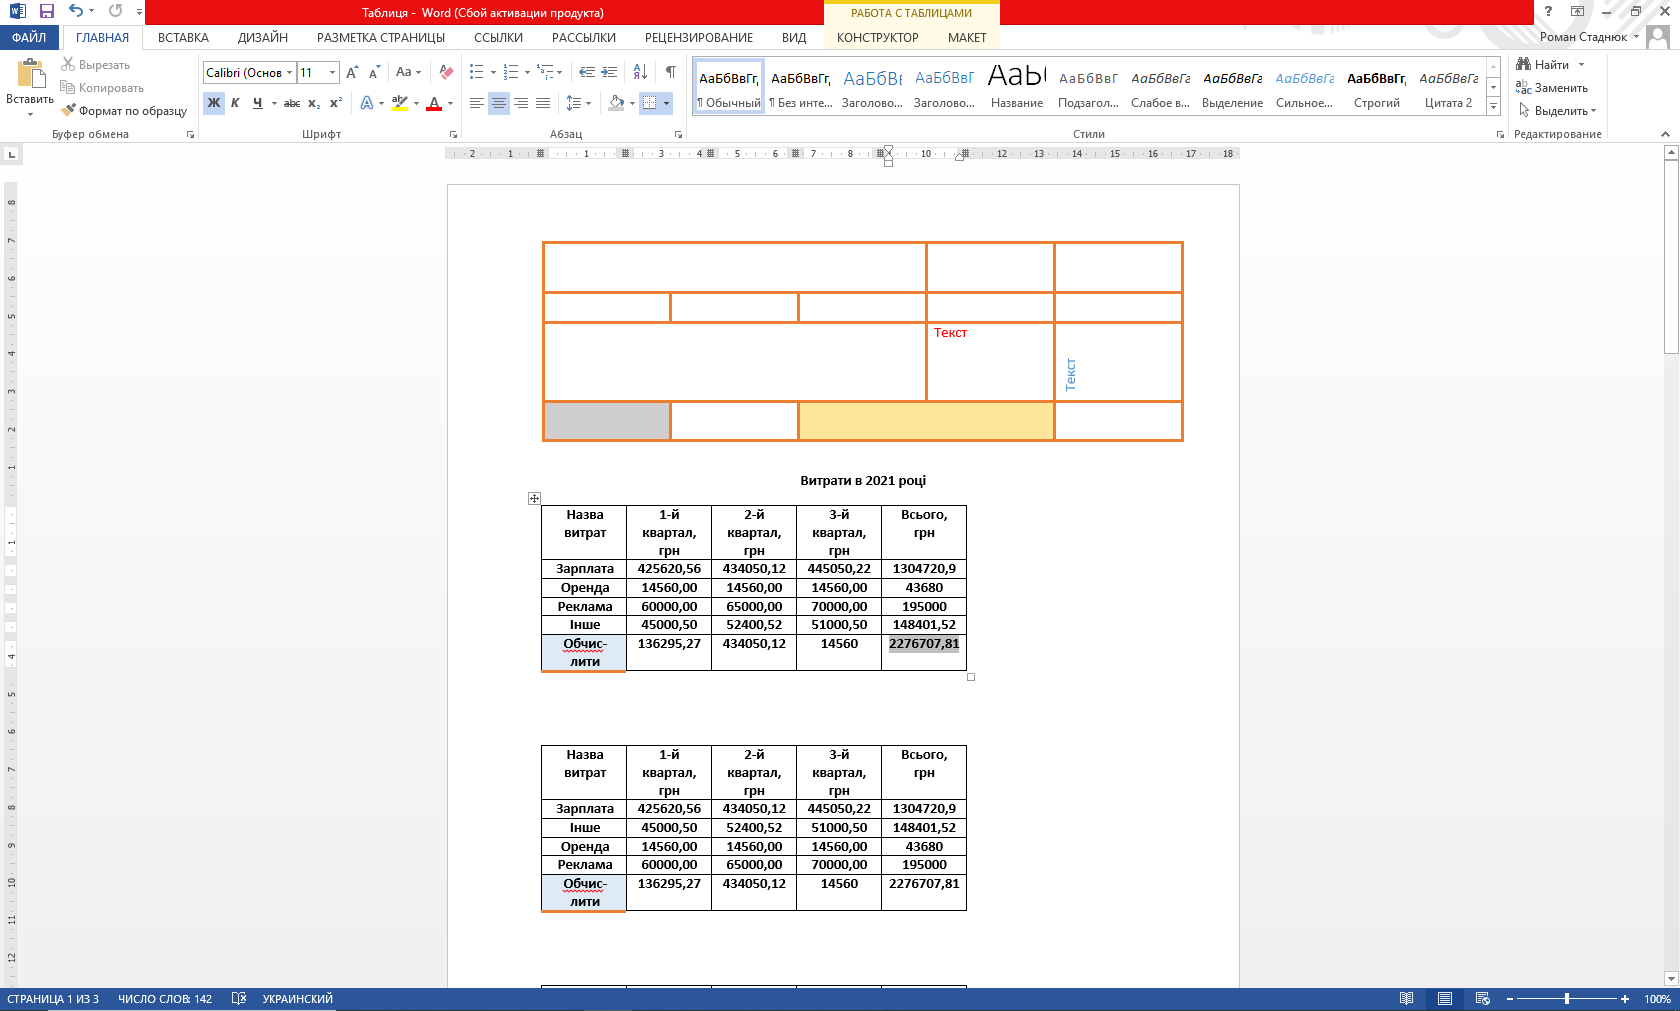The image size is (1680, 1011).
Task: Open the КОНСТРУКТОР table tools tab
Action: 877,38
